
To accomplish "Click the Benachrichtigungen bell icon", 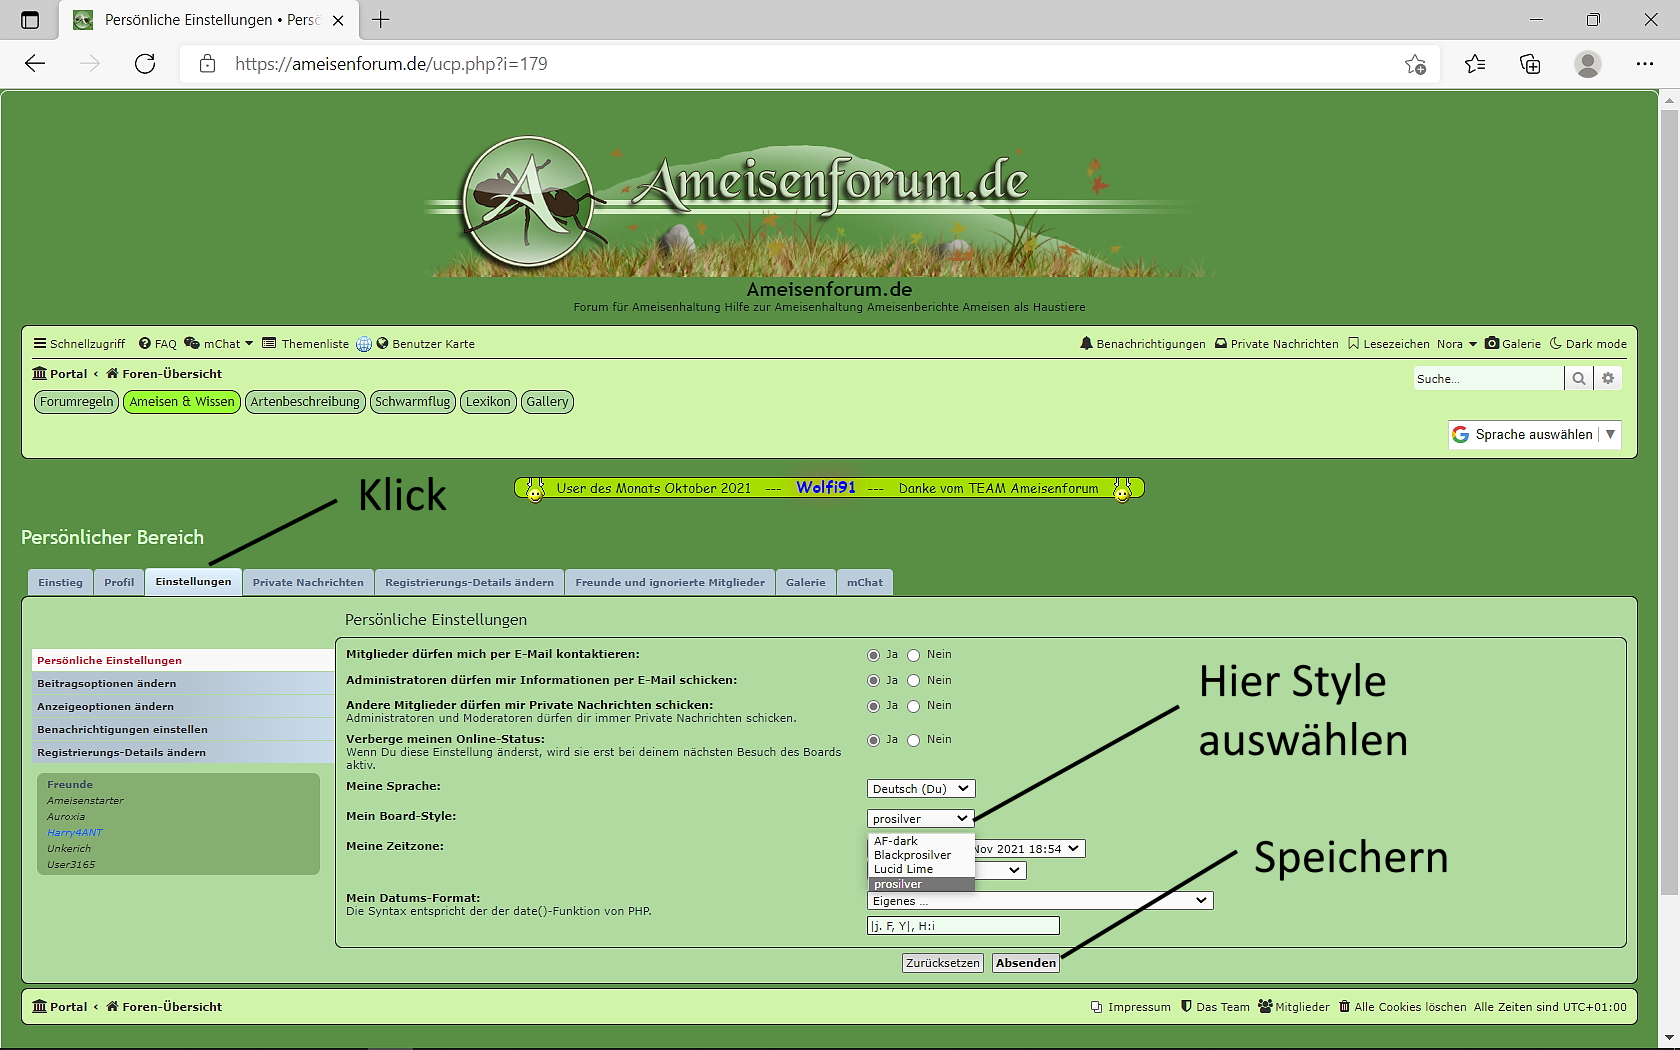I will (x=1086, y=344).
